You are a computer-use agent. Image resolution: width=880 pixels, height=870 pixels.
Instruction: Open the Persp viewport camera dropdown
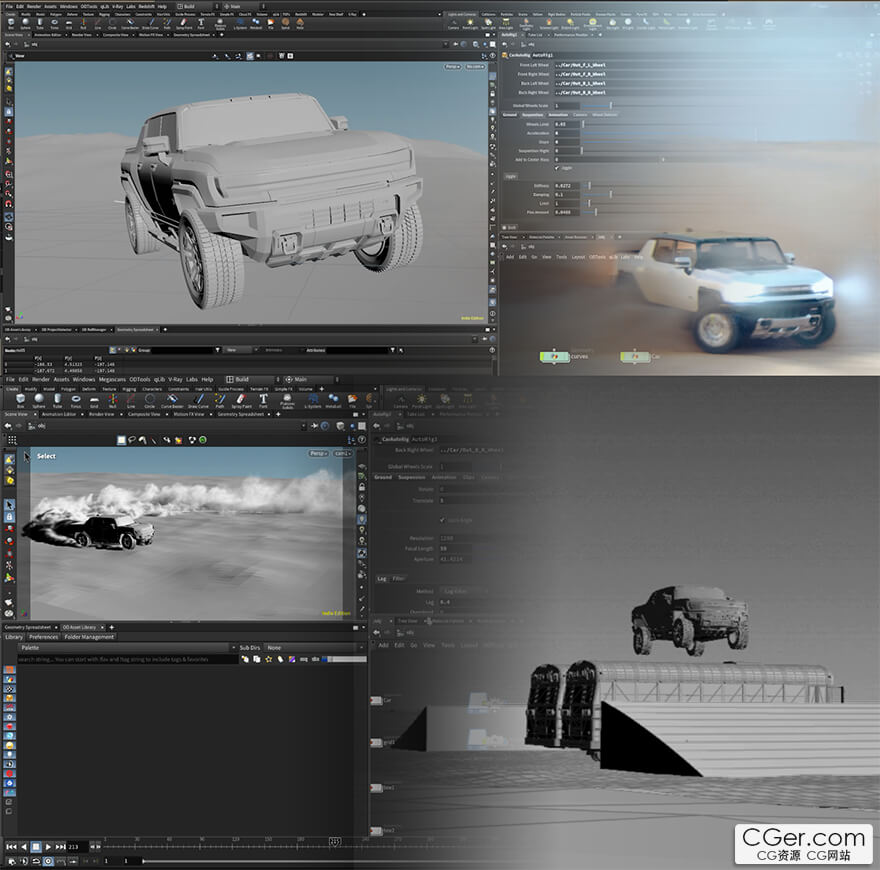(x=317, y=453)
